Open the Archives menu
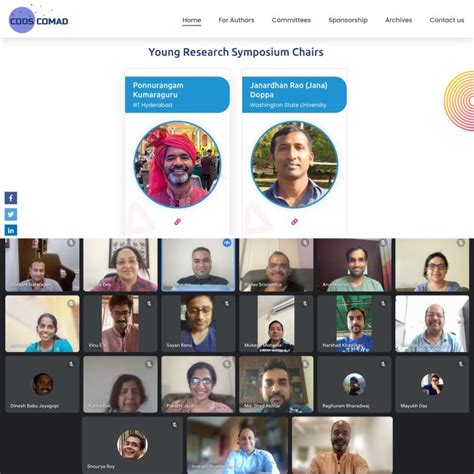 (x=399, y=20)
